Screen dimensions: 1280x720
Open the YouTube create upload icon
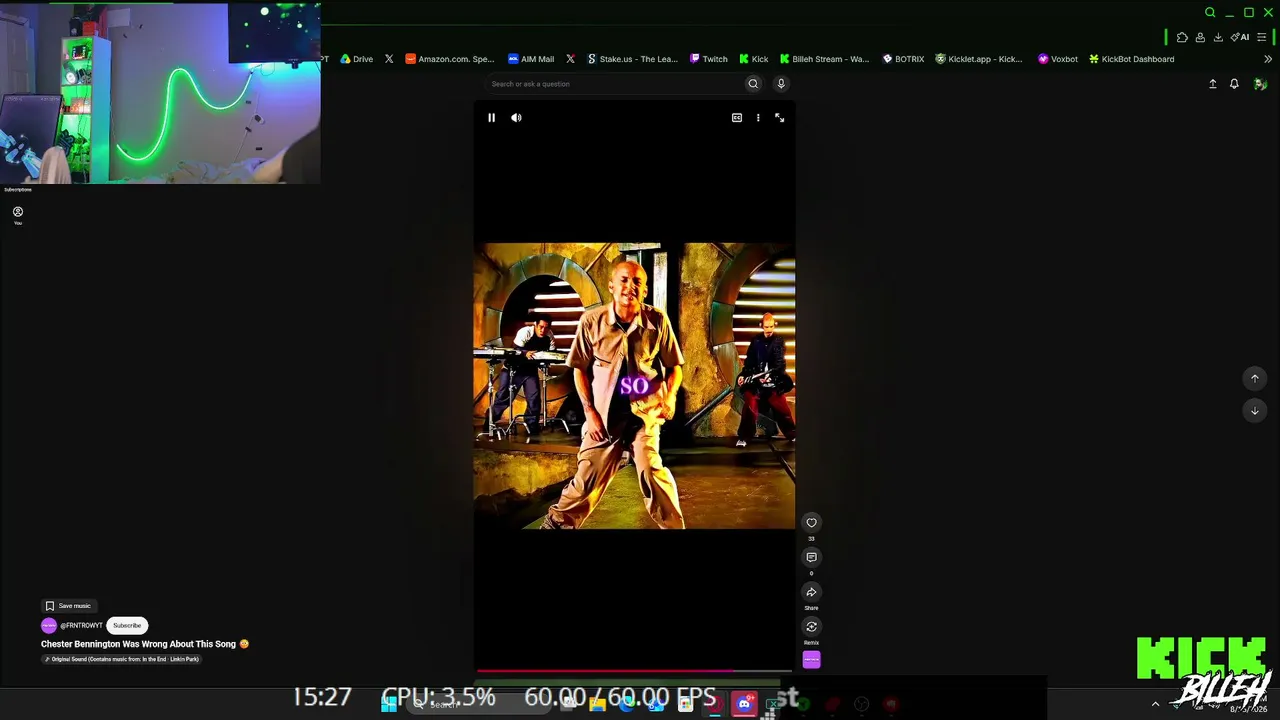pos(1213,84)
